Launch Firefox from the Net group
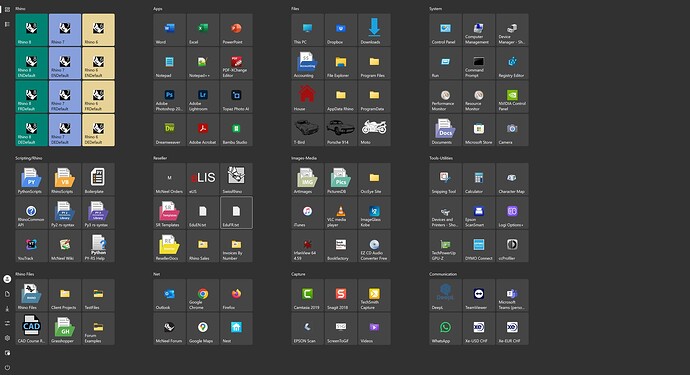 (x=236, y=295)
